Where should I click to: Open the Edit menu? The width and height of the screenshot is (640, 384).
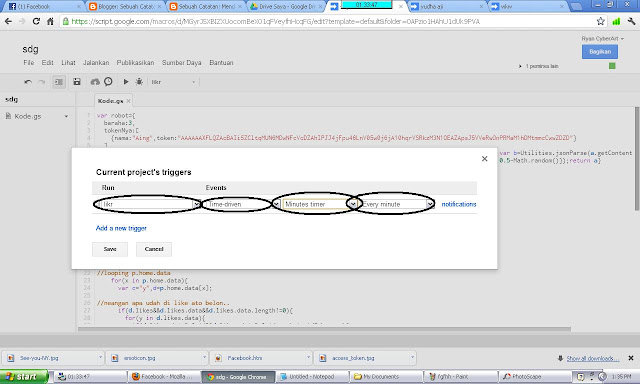[47, 63]
